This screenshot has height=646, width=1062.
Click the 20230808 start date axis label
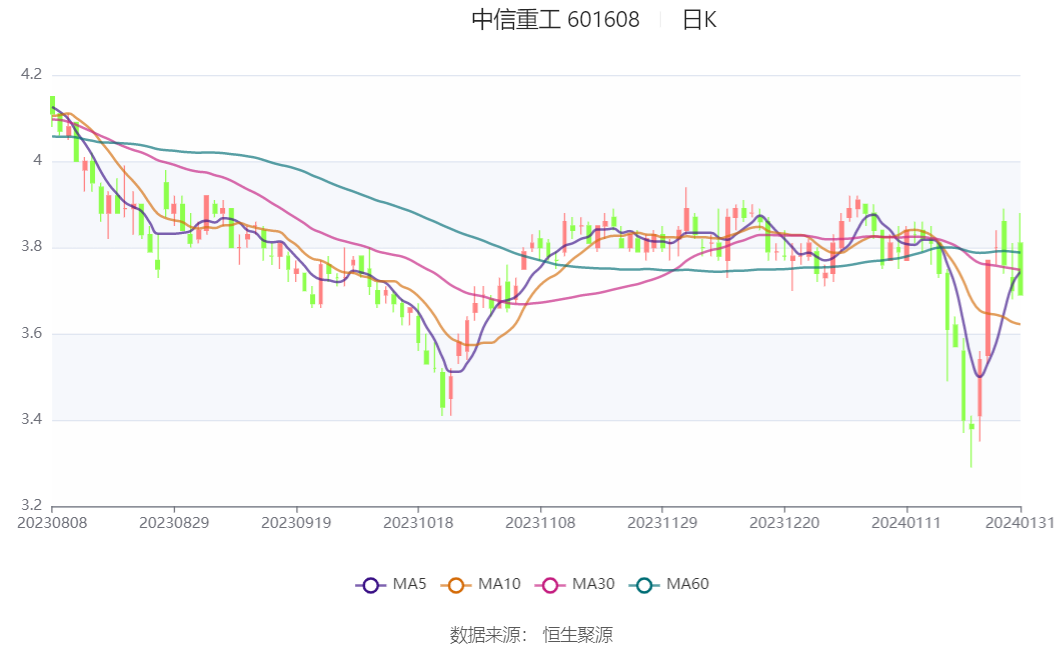pyautogui.click(x=52, y=523)
